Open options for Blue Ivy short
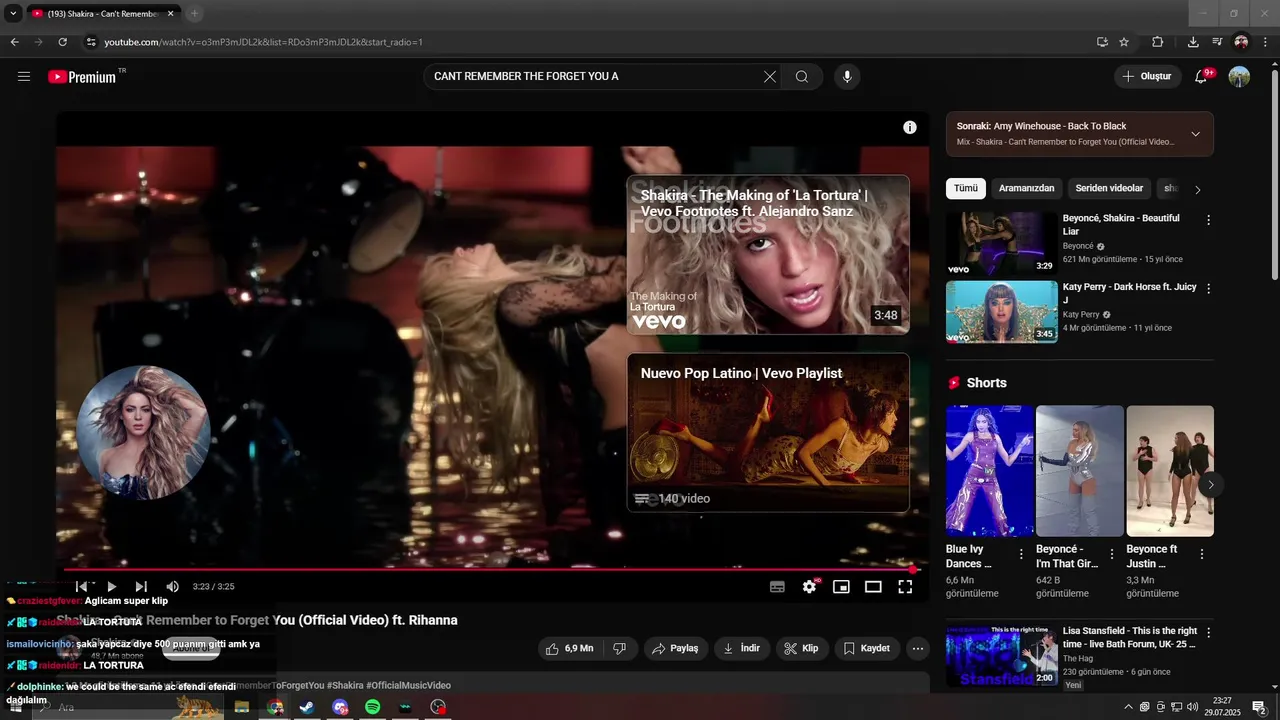This screenshot has width=1280, height=720. click(1021, 554)
